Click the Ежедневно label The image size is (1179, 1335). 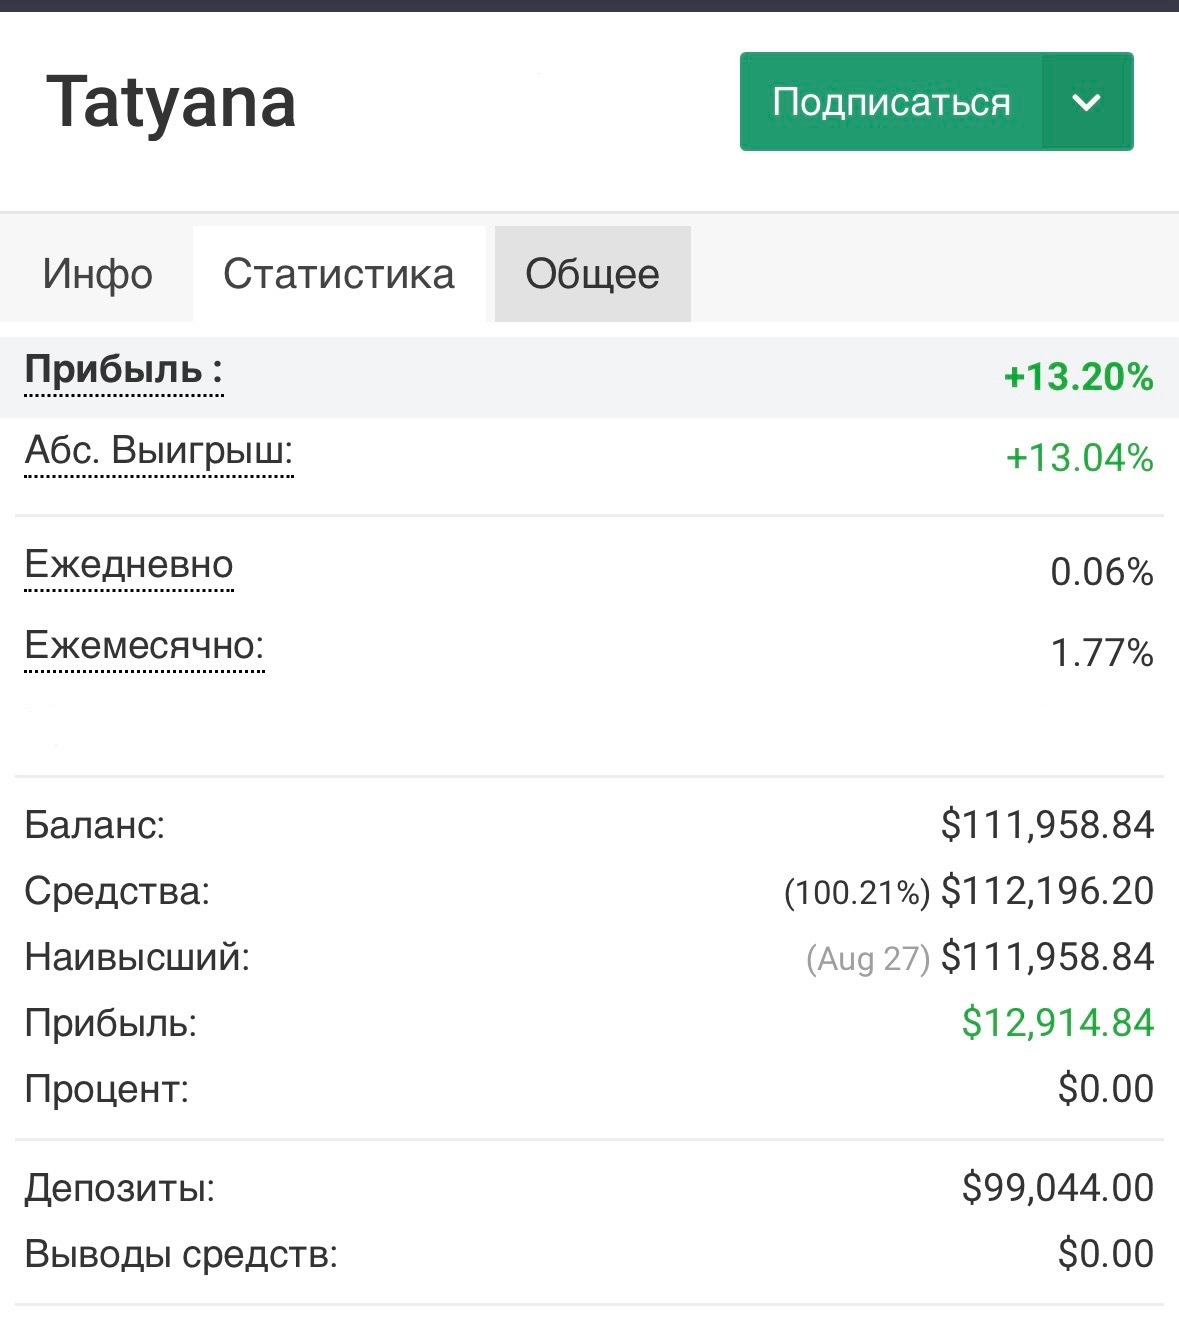pos(129,565)
